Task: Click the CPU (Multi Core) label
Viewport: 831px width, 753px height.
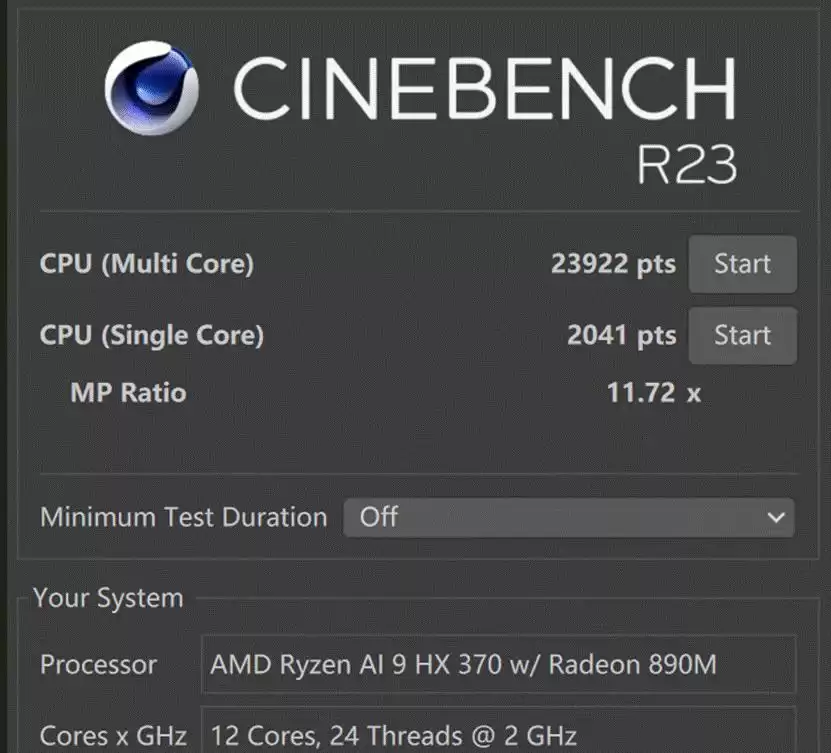Action: [147, 264]
